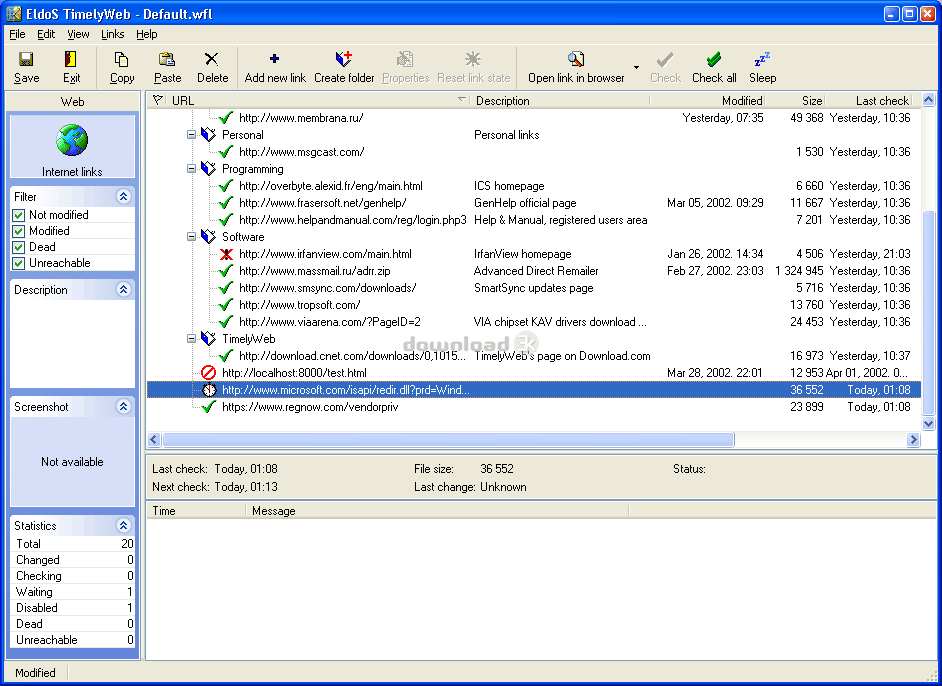This screenshot has width=942, height=686.
Task: Click the scroll left arrow of link list
Action: [x=154, y=440]
